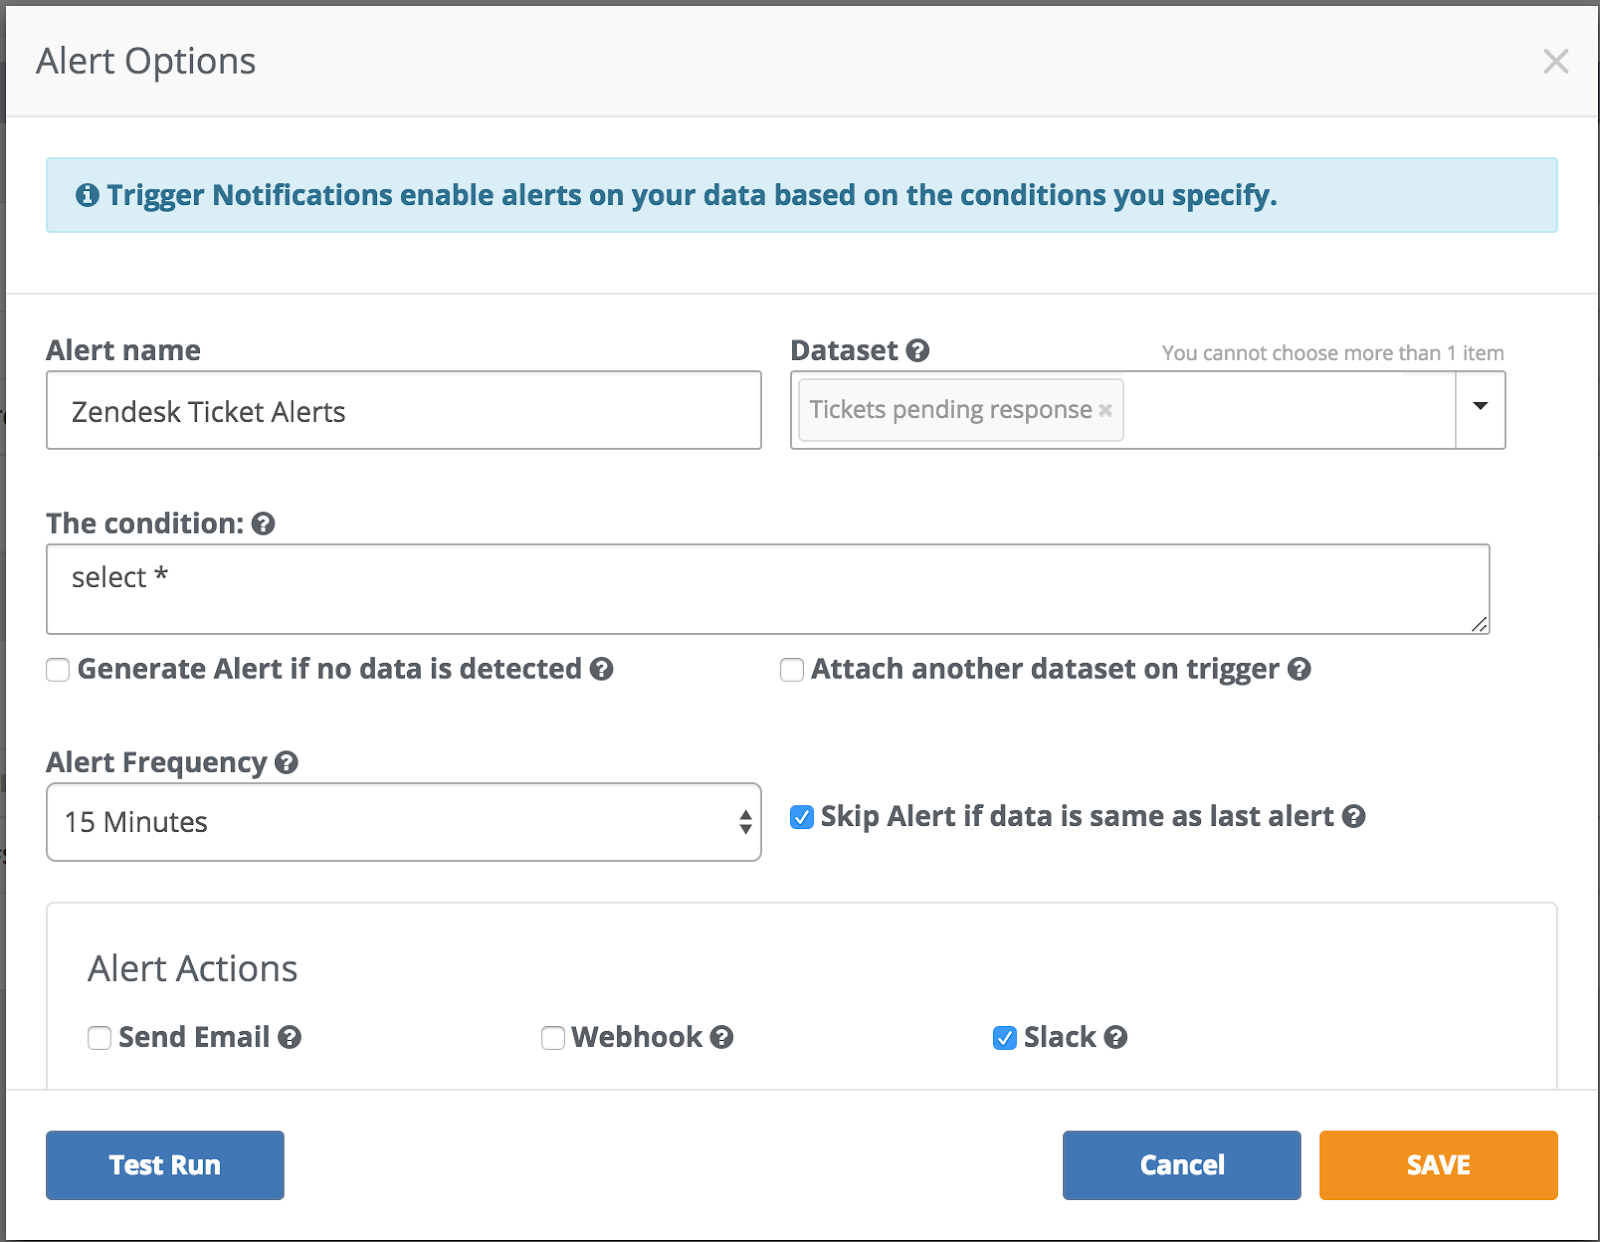The image size is (1600, 1242).
Task: Uncheck the Slack alert action
Action: [x=1004, y=1038]
